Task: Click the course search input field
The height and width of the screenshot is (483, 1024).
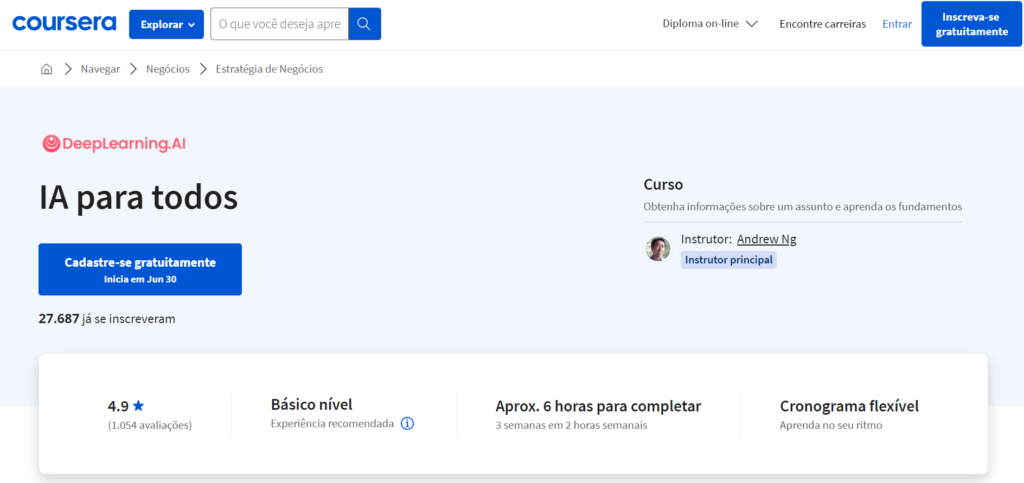Action: point(280,24)
